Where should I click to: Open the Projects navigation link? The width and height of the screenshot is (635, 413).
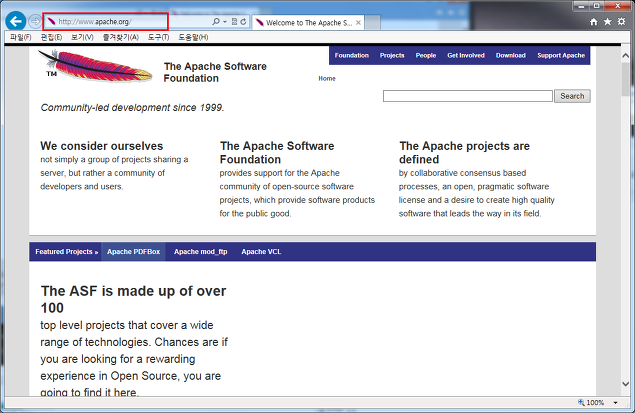coord(392,55)
